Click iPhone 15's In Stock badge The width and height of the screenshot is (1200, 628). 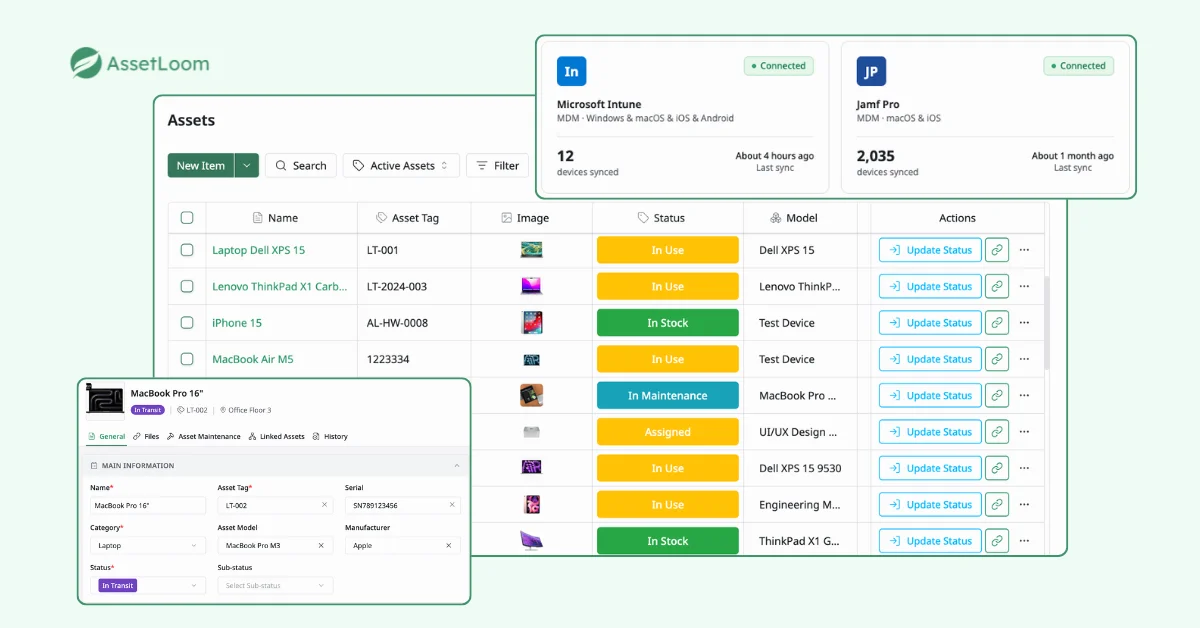668,323
